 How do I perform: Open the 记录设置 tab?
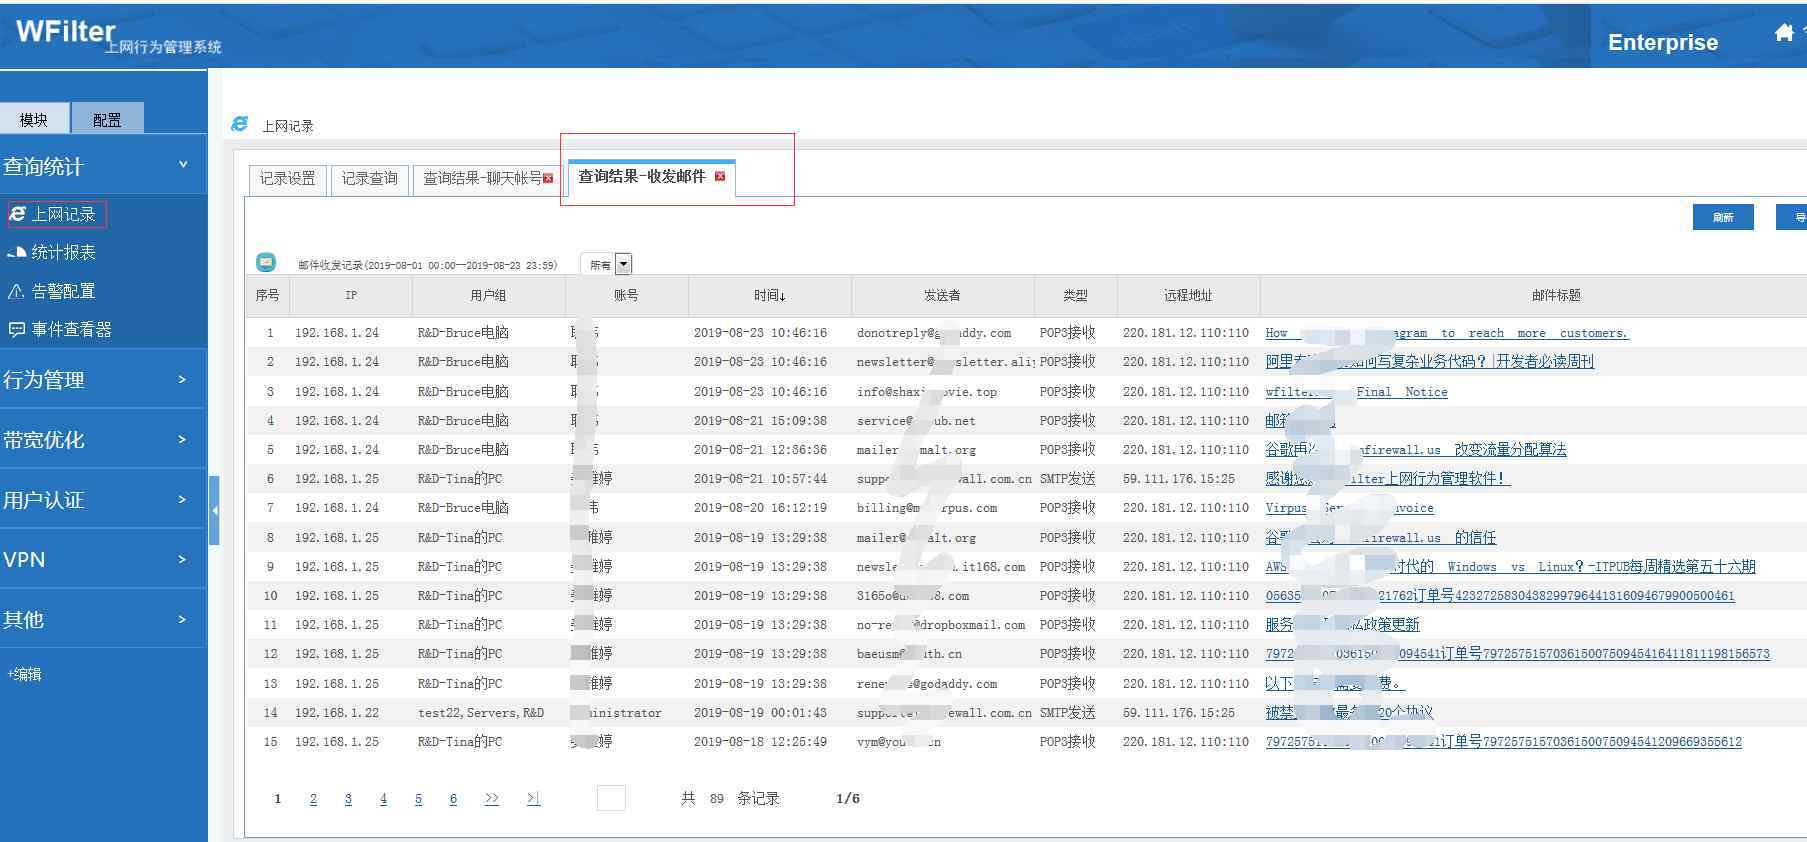point(287,178)
